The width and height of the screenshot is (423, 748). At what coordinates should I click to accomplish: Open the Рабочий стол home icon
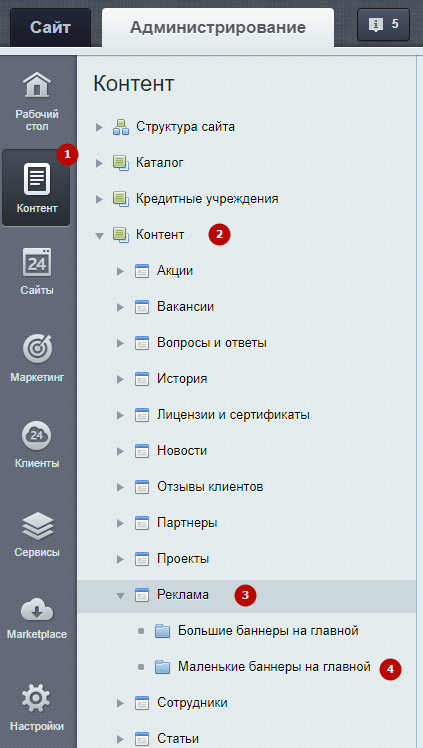tap(37, 84)
